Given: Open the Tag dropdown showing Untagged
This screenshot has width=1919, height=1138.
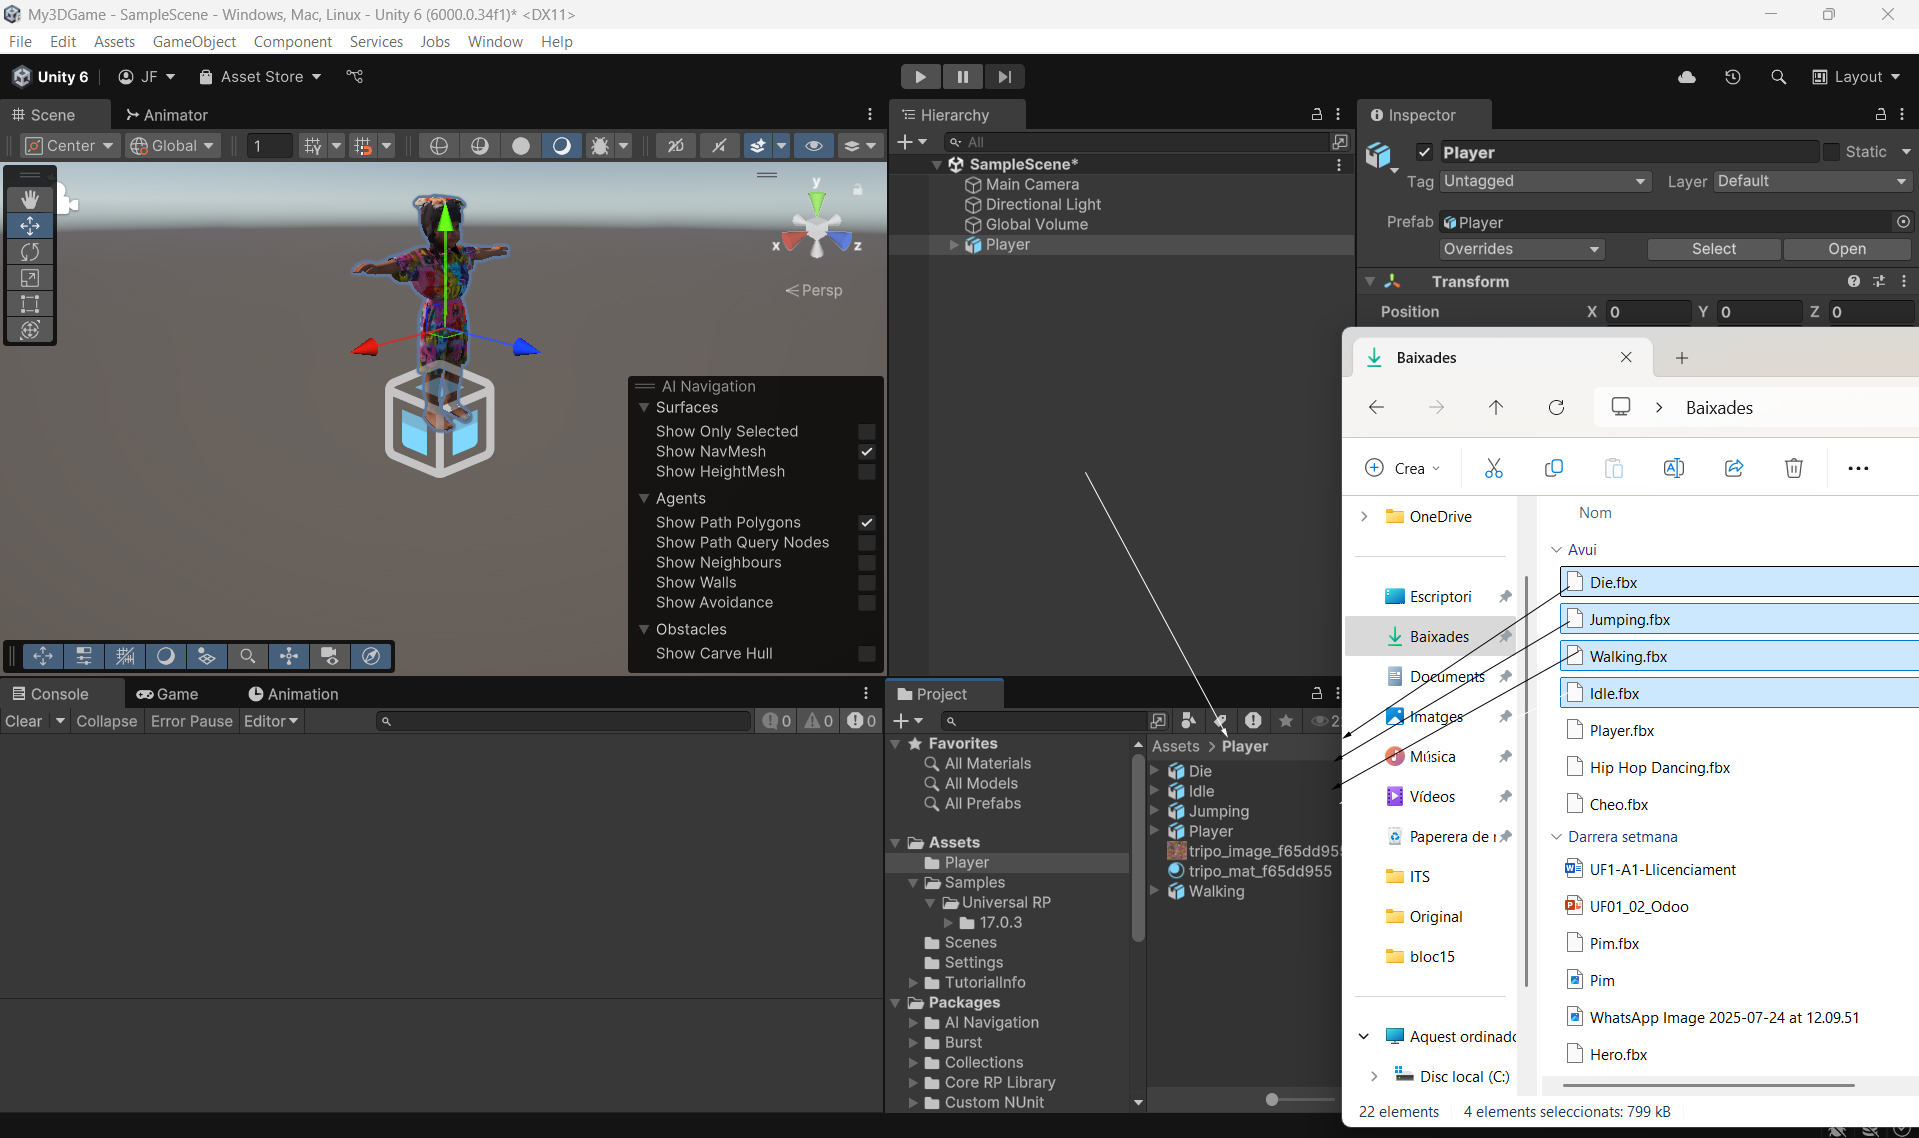Looking at the screenshot, I should point(1544,181).
